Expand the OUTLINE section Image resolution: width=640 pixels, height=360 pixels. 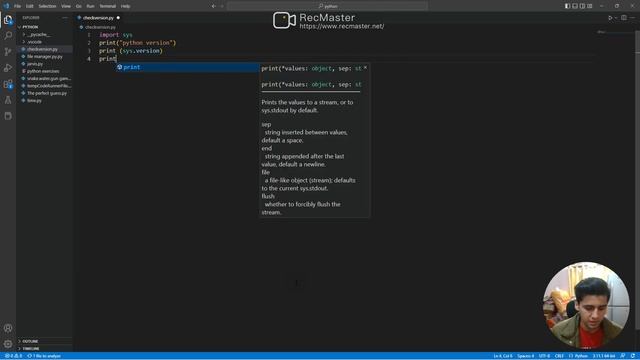click(44, 341)
